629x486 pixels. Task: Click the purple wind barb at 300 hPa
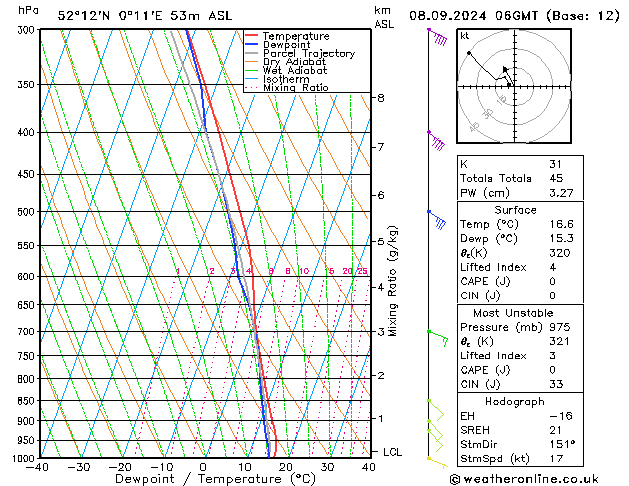(438, 37)
